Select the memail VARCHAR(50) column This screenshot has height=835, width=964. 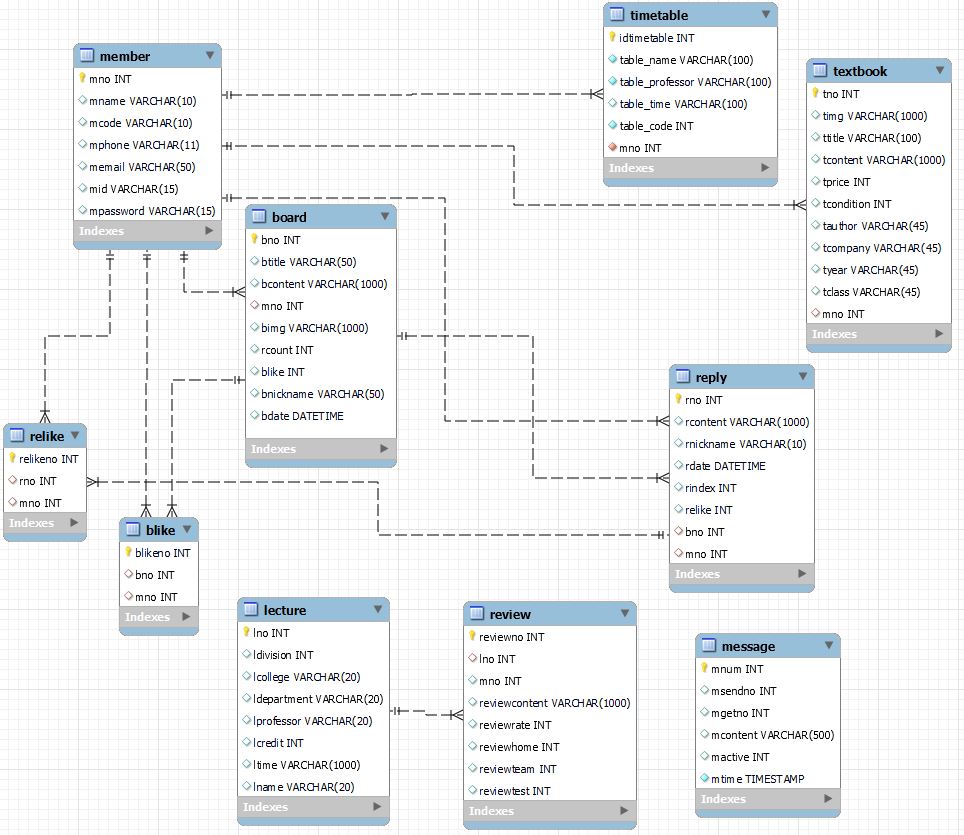pyautogui.click(x=148, y=167)
